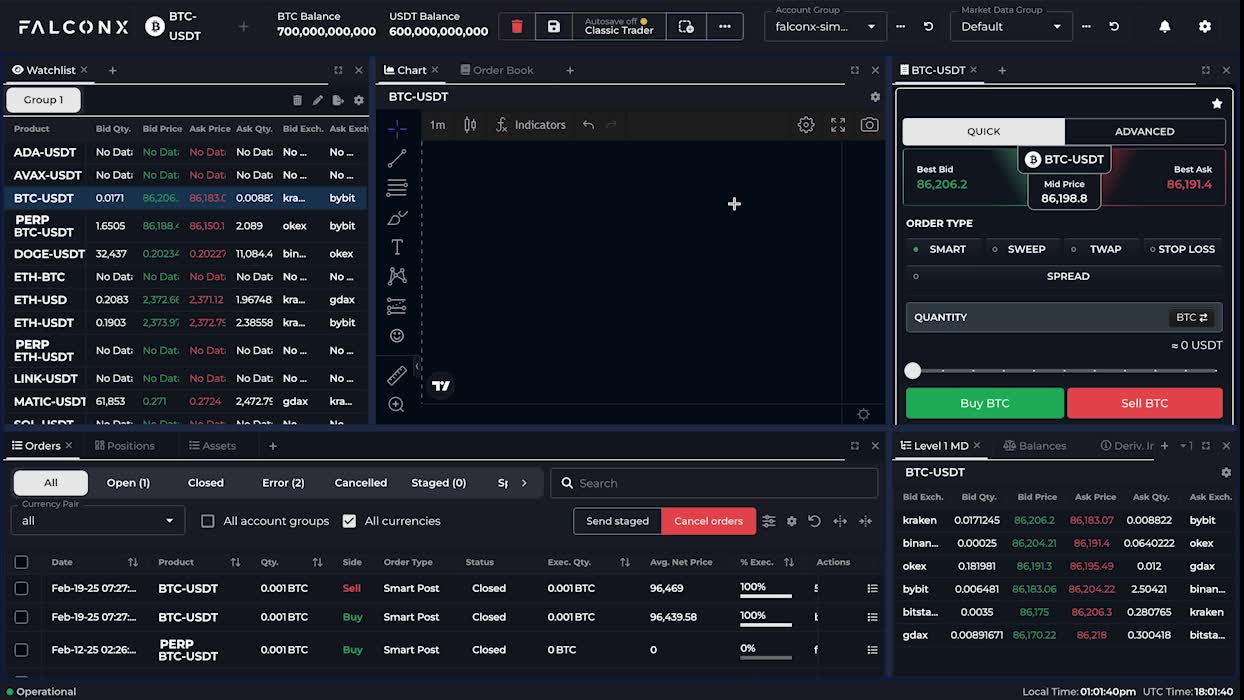This screenshot has width=1244, height=700.
Task: Open Account Group dropdown
Action: 825,27
